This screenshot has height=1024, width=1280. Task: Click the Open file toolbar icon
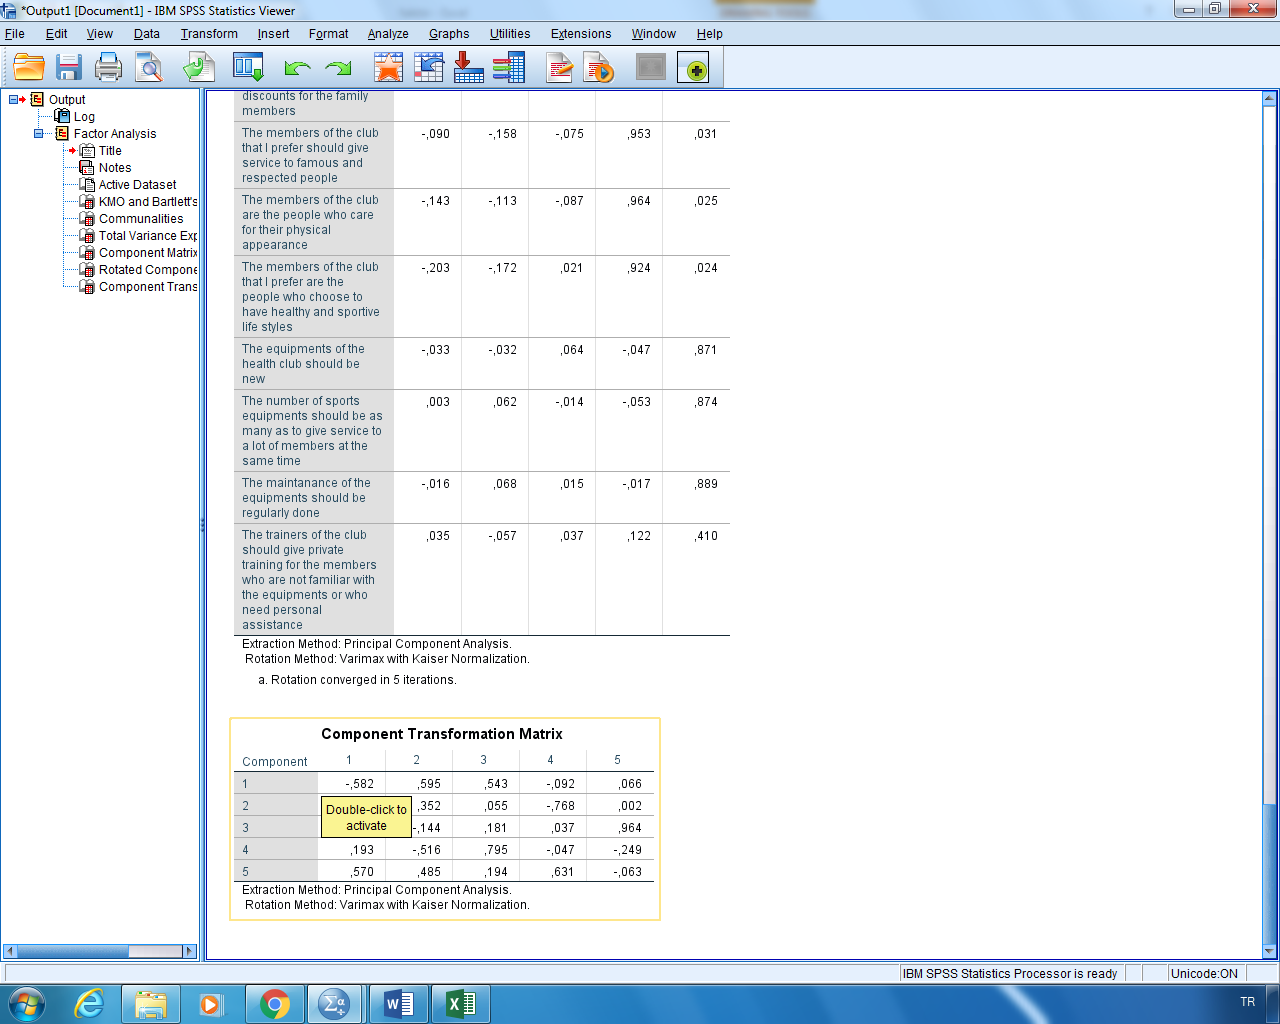tap(29, 68)
